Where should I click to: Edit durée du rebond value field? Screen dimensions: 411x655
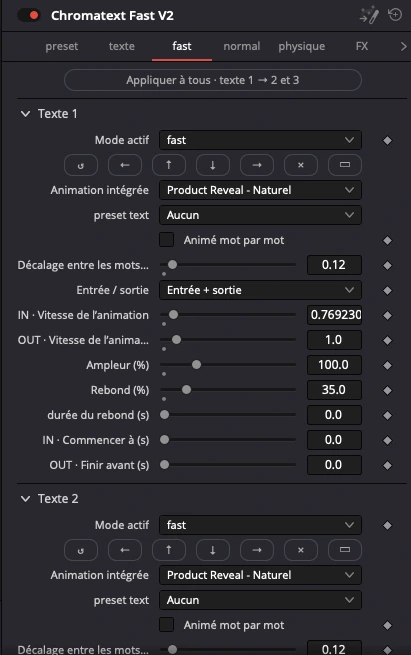click(334, 415)
